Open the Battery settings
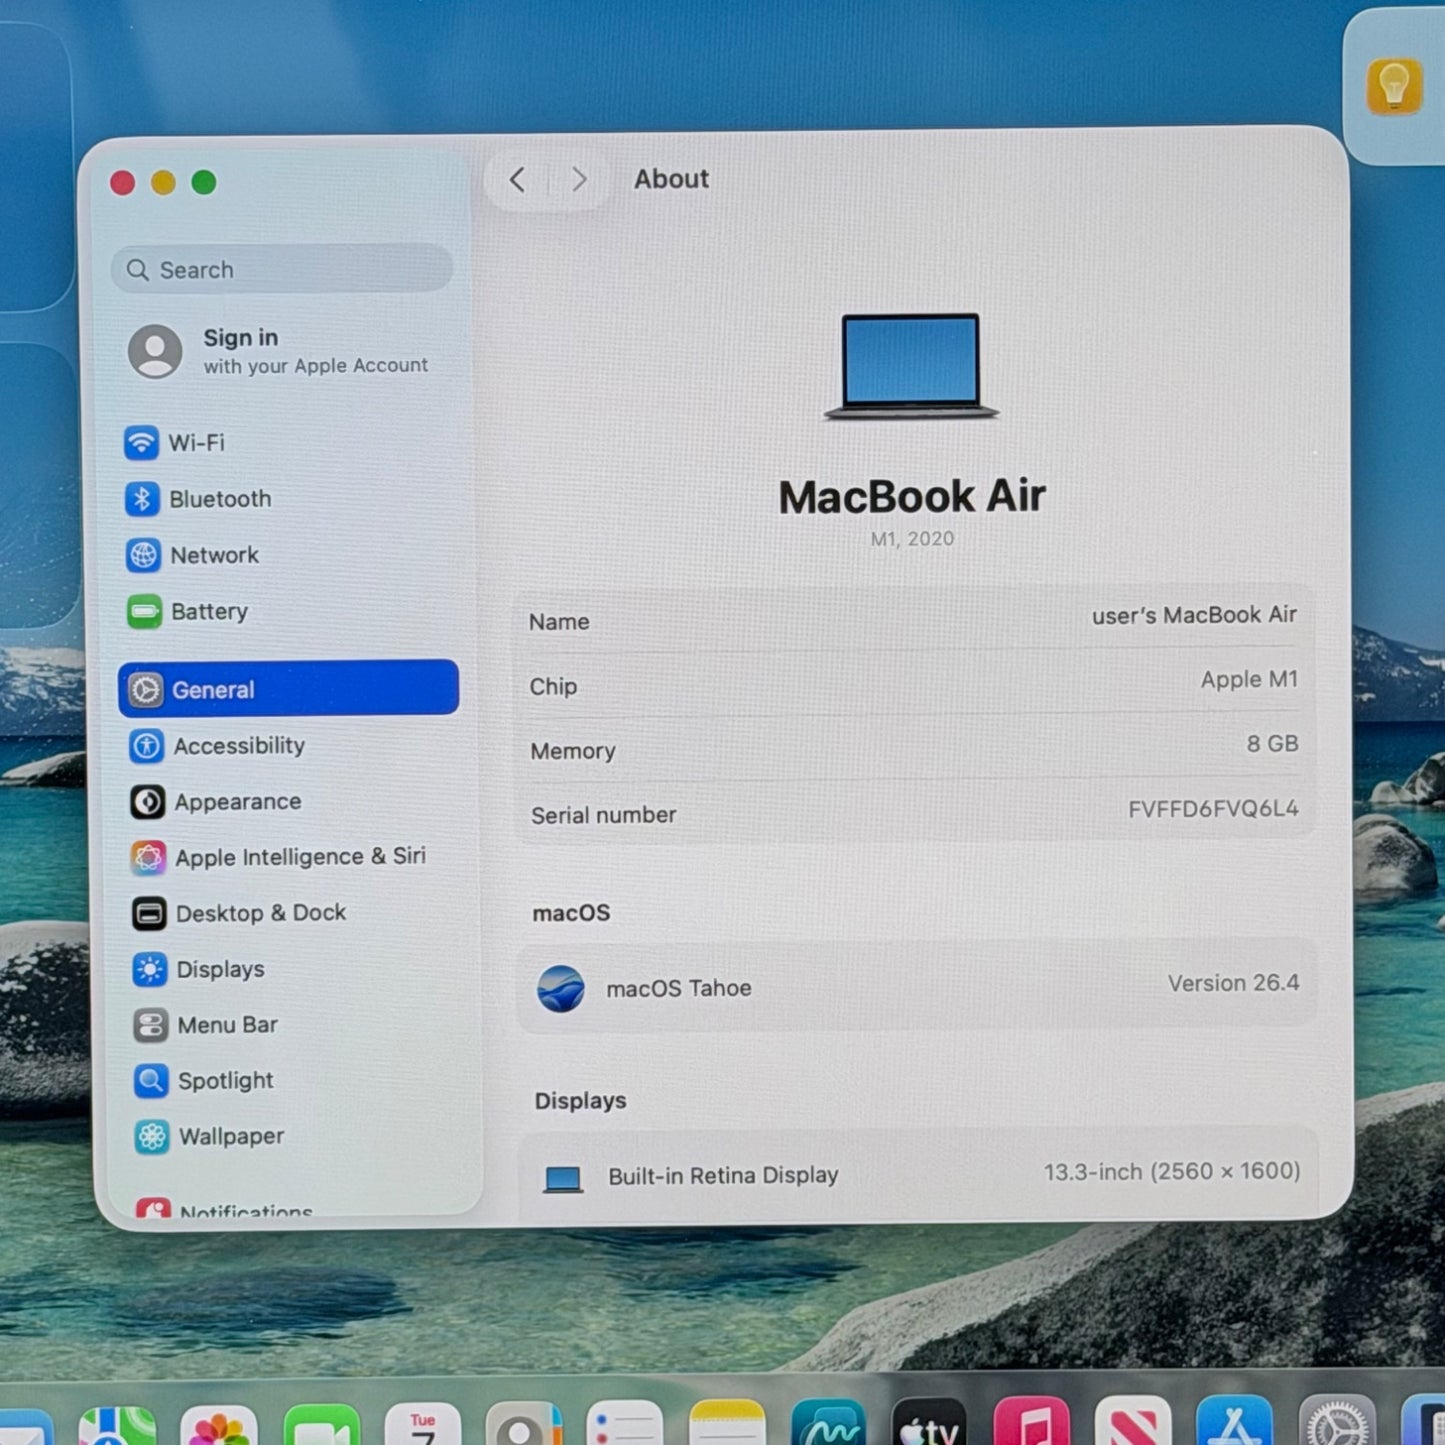The width and height of the screenshot is (1445, 1445). tap(208, 611)
